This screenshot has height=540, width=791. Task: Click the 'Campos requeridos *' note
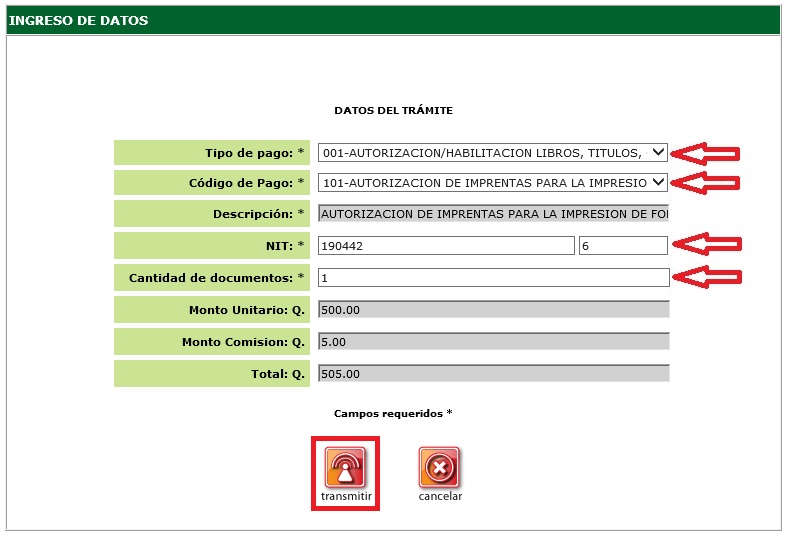[393, 413]
